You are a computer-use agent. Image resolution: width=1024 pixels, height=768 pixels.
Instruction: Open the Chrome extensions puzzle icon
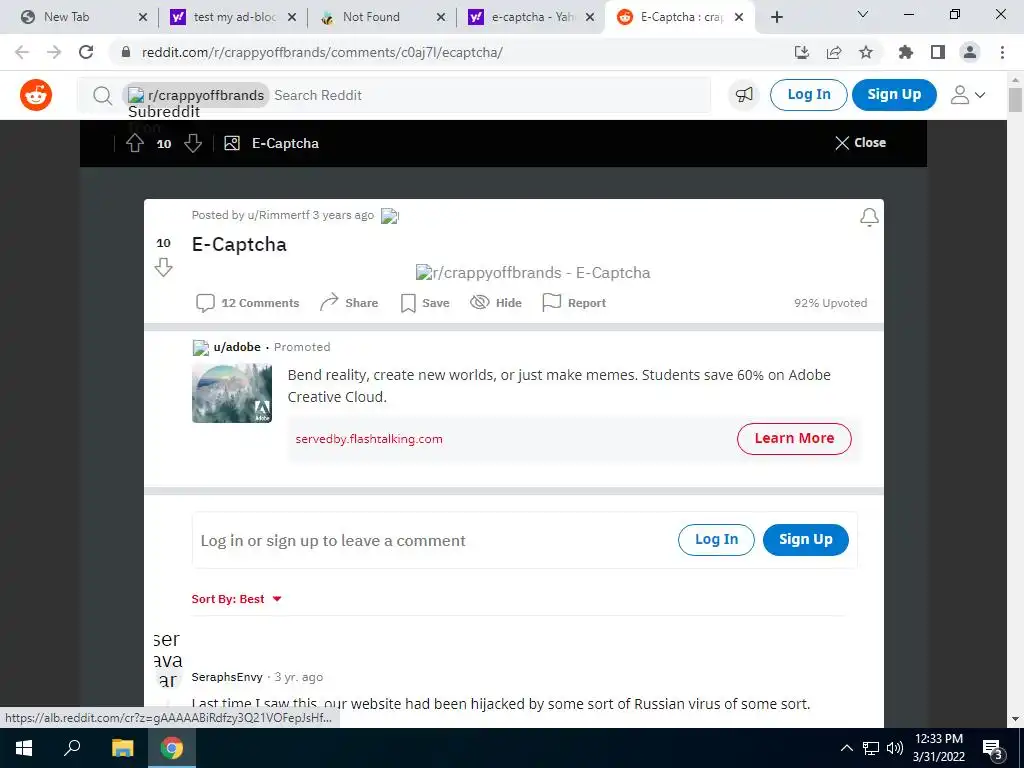pos(906,52)
